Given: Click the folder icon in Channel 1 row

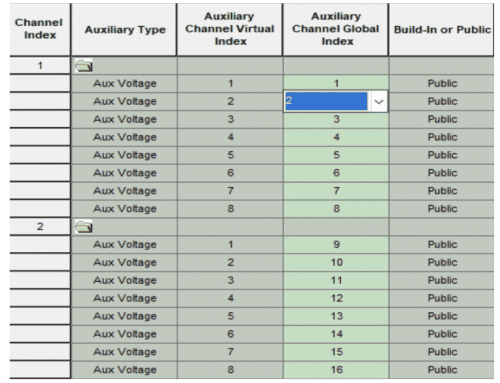Looking at the screenshot, I should (83, 66).
